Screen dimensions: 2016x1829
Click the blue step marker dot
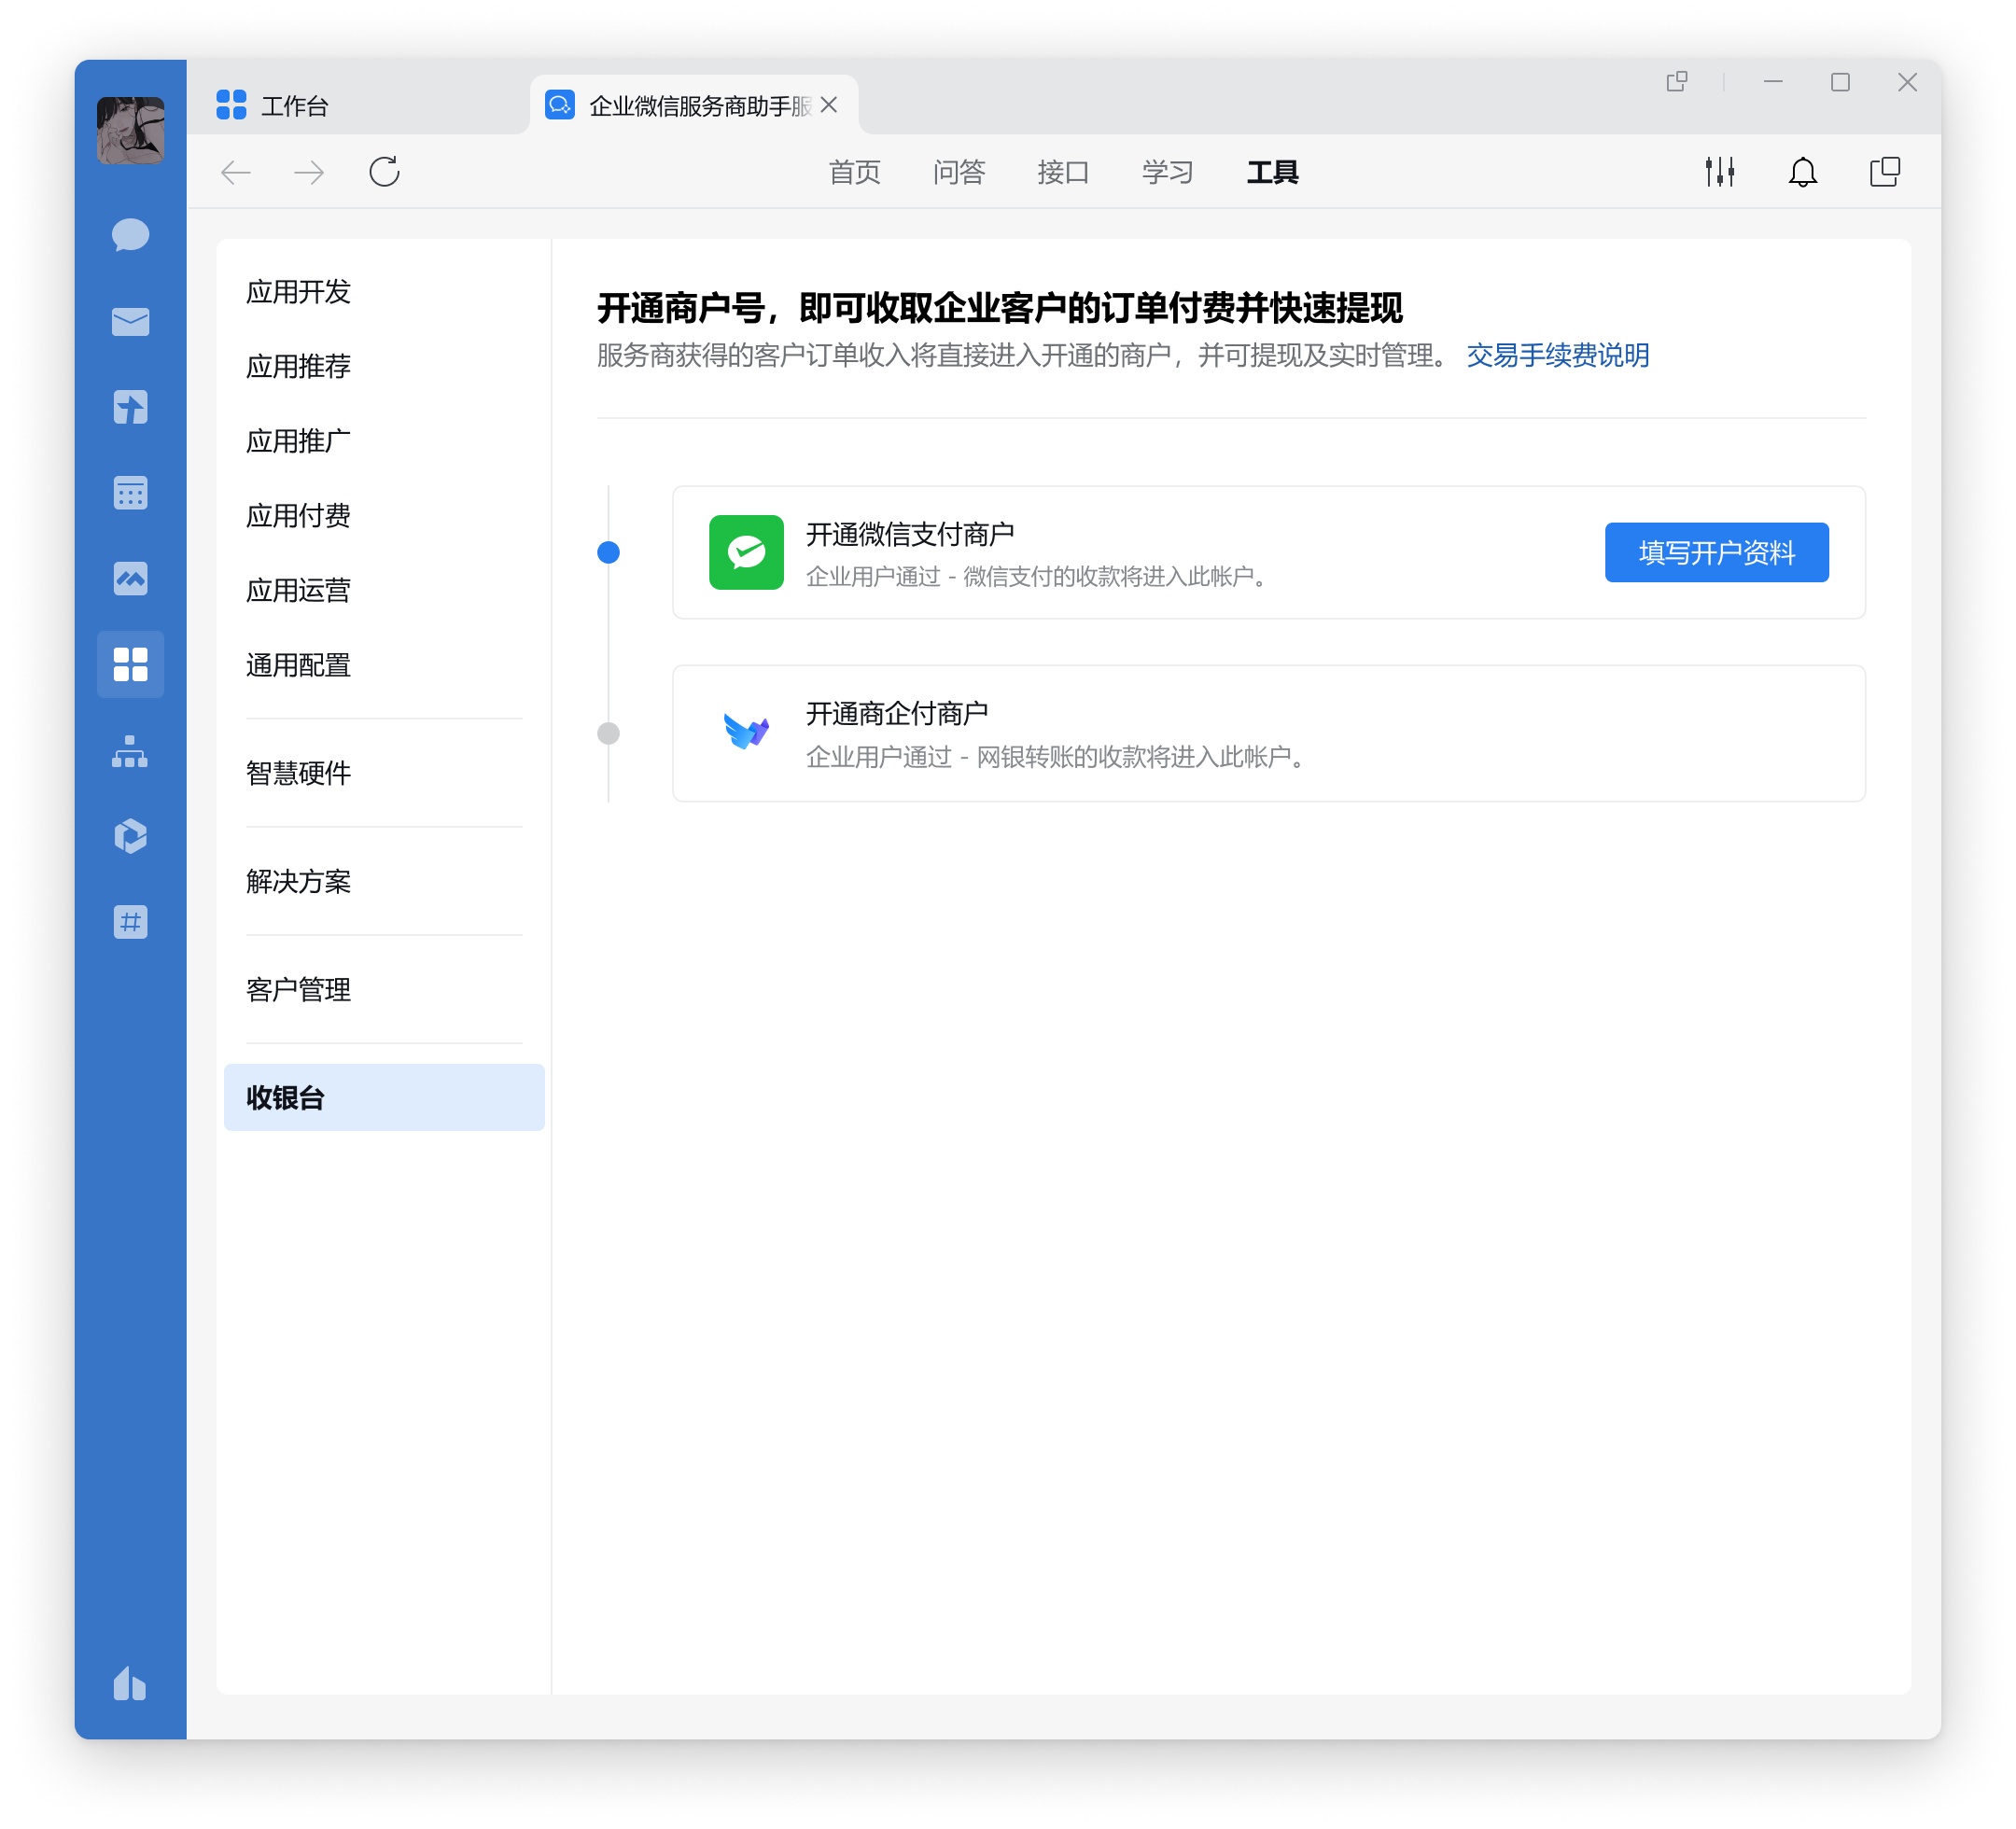[x=608, y=552]
